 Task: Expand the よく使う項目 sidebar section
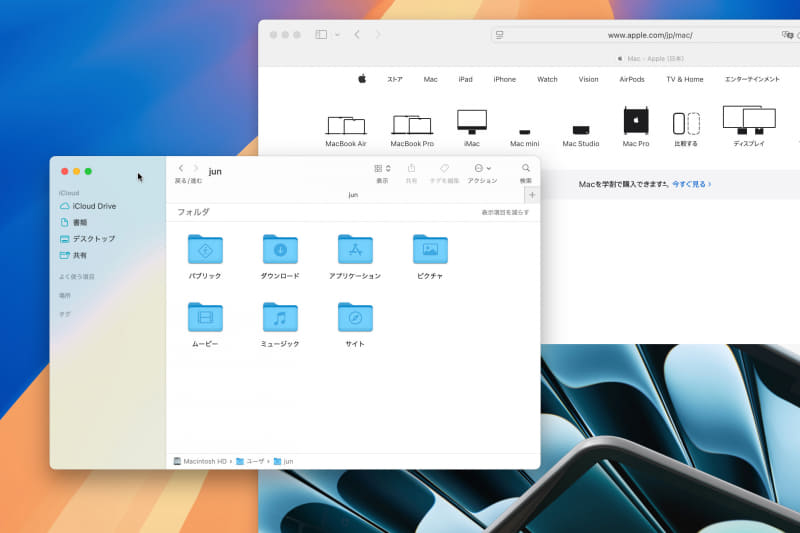click(x=77, y=276)
